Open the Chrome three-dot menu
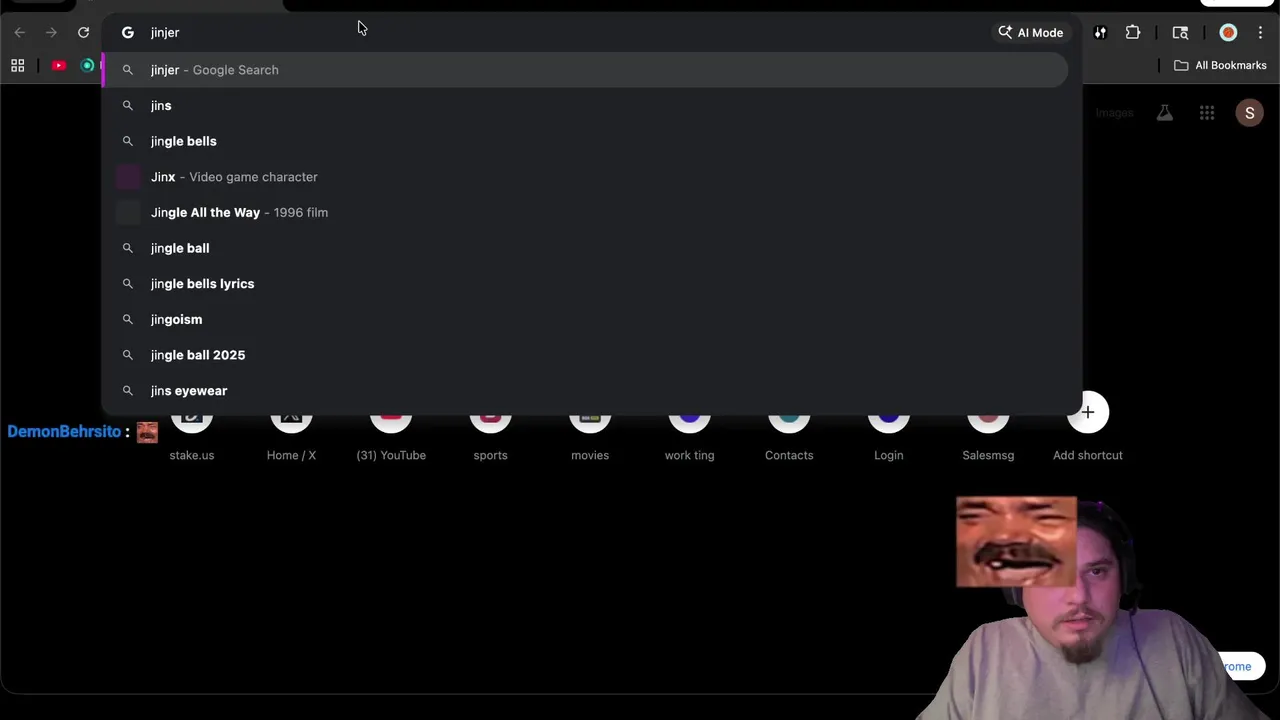 click(1260, 33)
